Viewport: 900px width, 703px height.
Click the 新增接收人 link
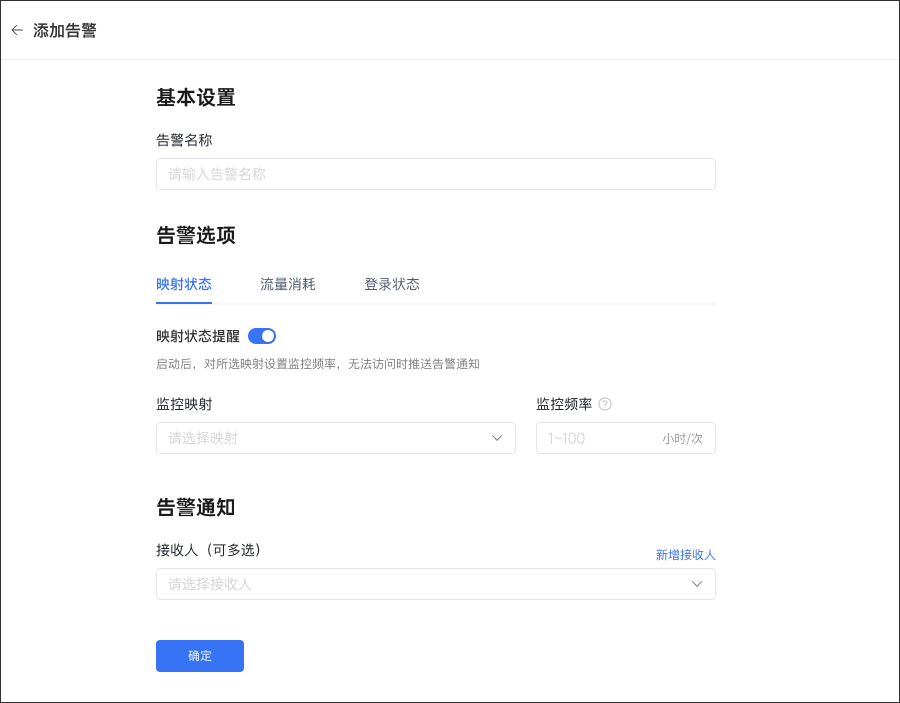pyautogui.click(x=685, y=554)
